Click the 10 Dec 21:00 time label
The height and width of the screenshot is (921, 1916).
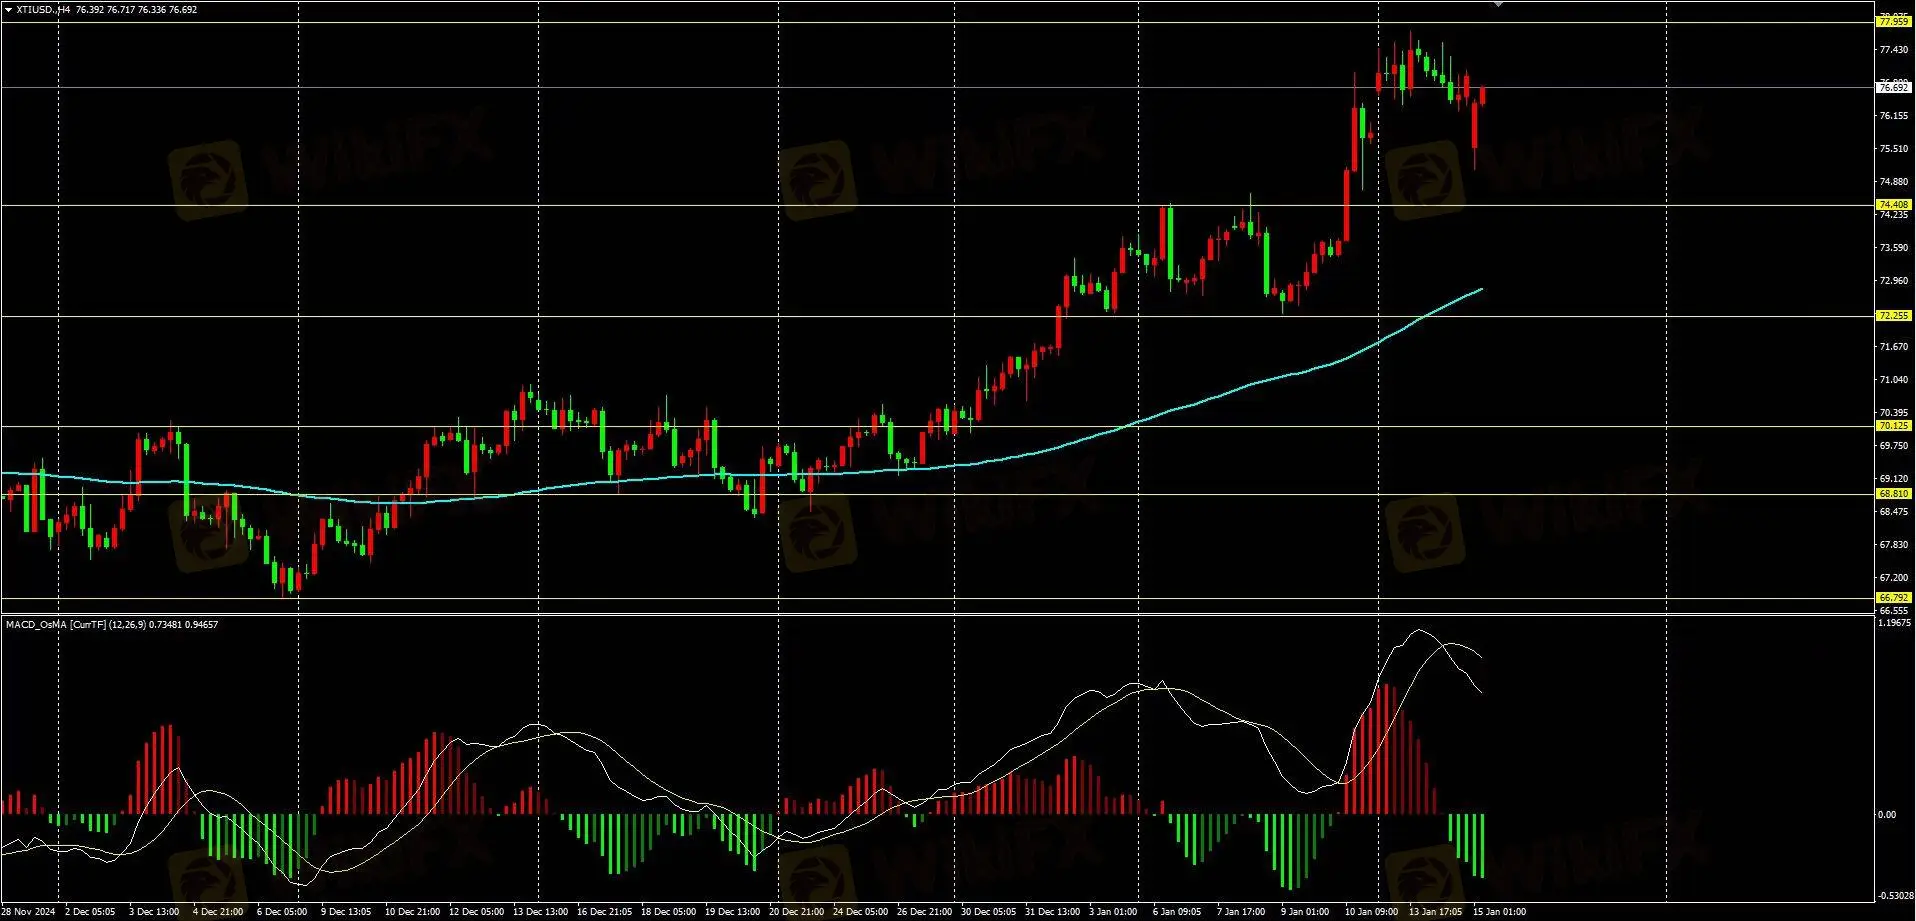pyautogui.click(x=412, y=912)
